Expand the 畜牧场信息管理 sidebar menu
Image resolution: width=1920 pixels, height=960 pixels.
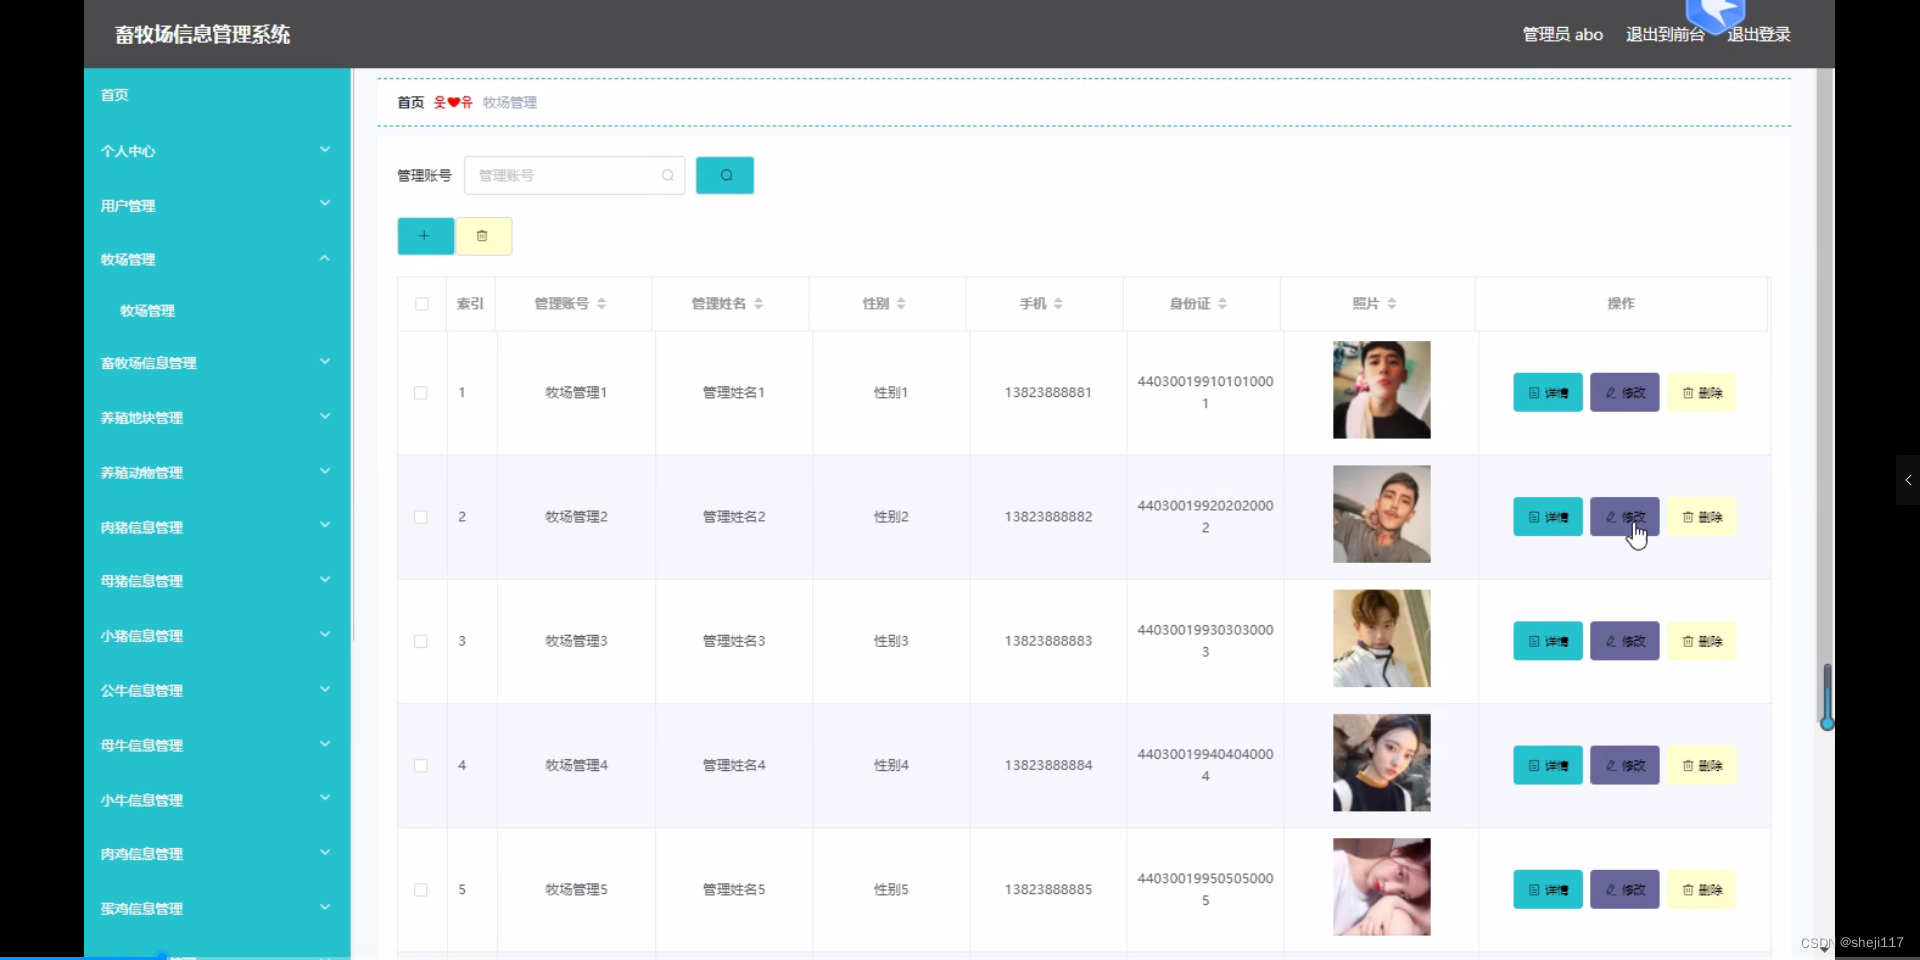click(x=217, y=363)
